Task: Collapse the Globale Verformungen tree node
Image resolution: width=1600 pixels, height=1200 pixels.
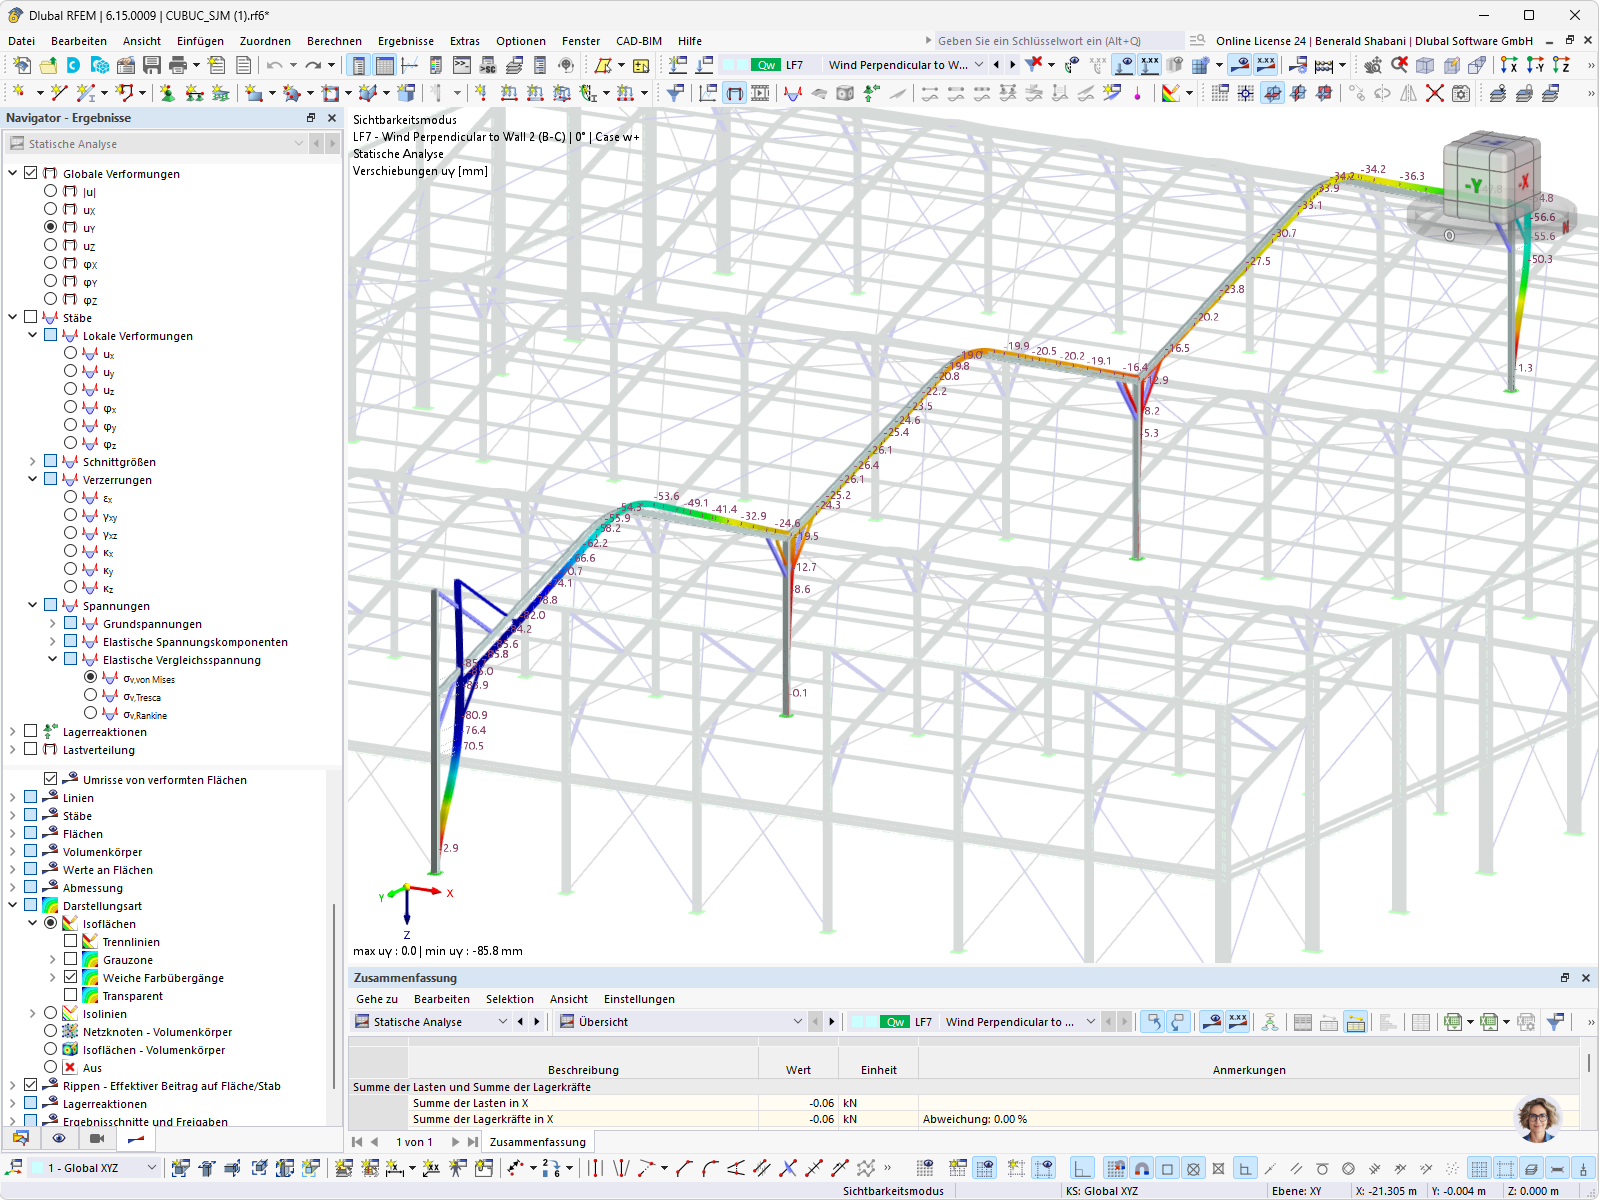Action: [13, 173]
